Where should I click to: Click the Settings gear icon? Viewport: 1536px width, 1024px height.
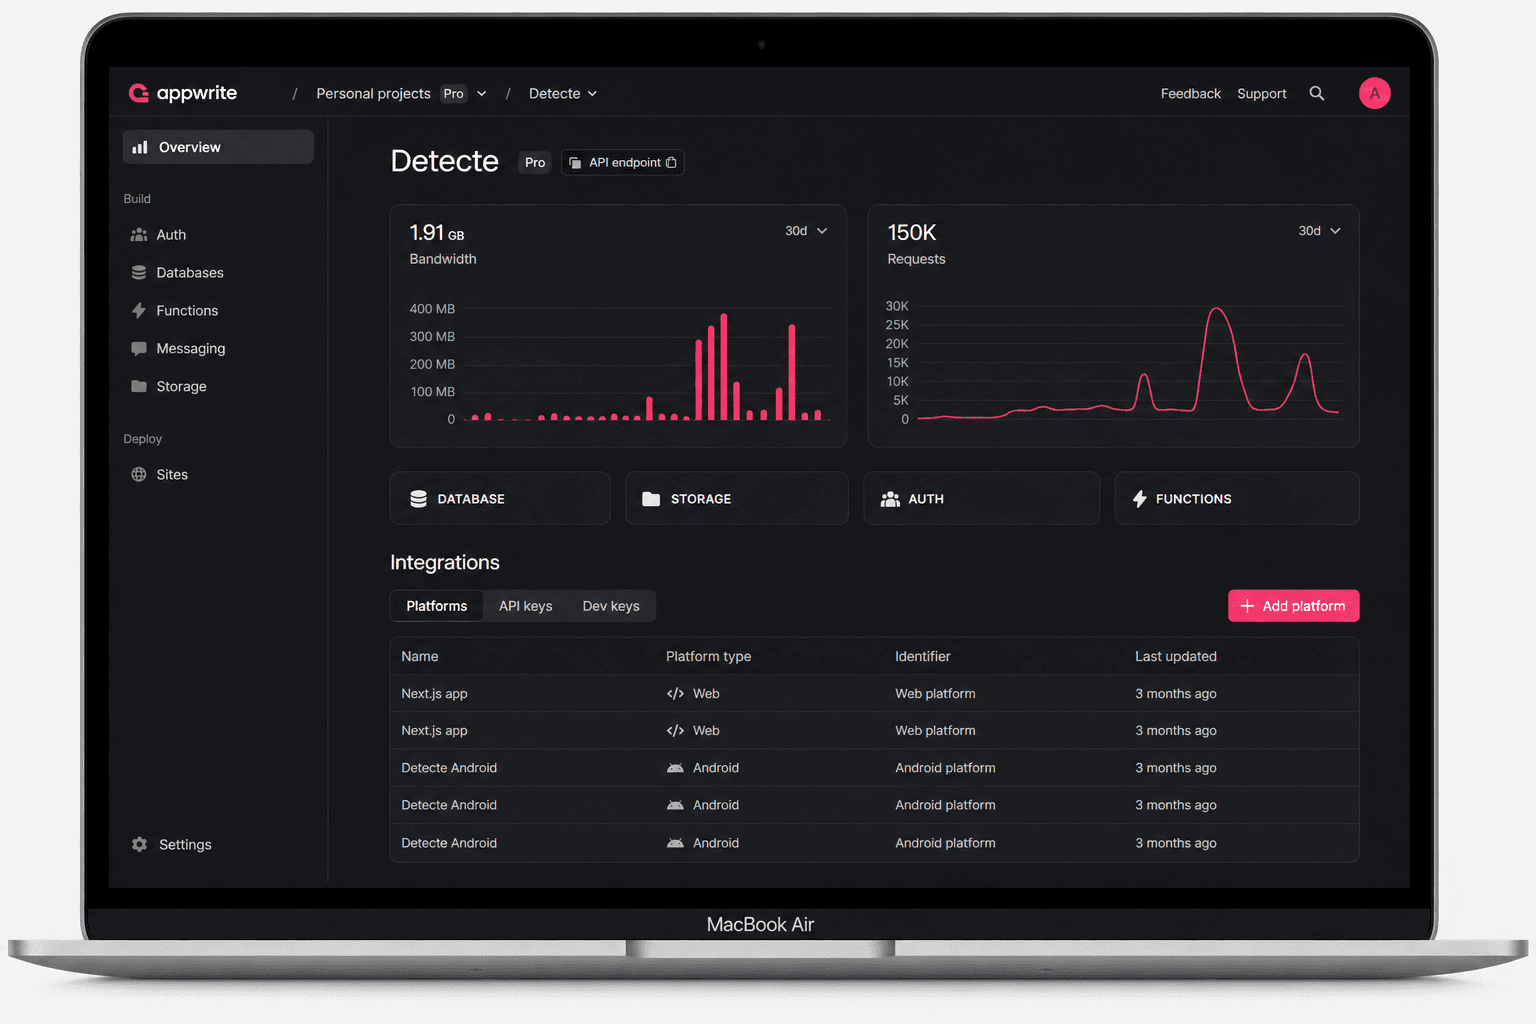(x=139, y=844)
